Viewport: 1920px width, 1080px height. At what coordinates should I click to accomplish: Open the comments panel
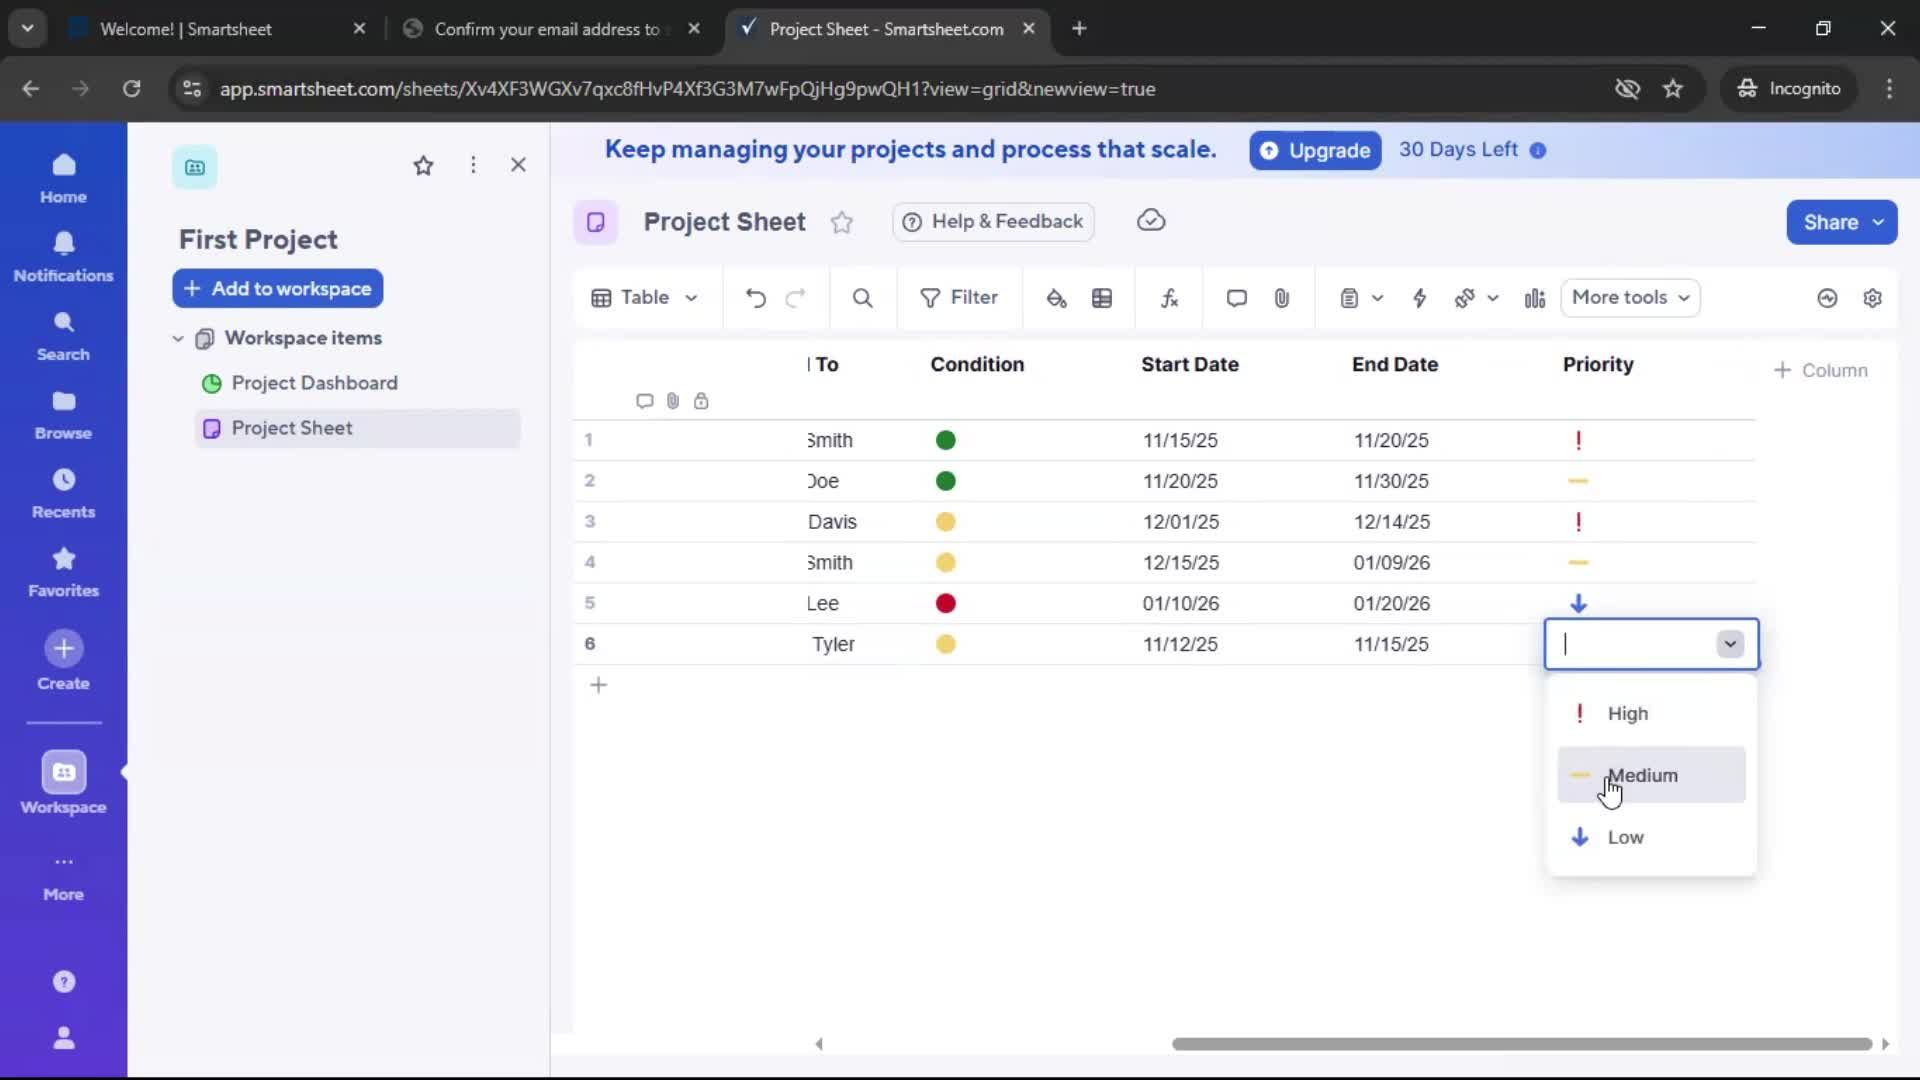point(1236,298)
